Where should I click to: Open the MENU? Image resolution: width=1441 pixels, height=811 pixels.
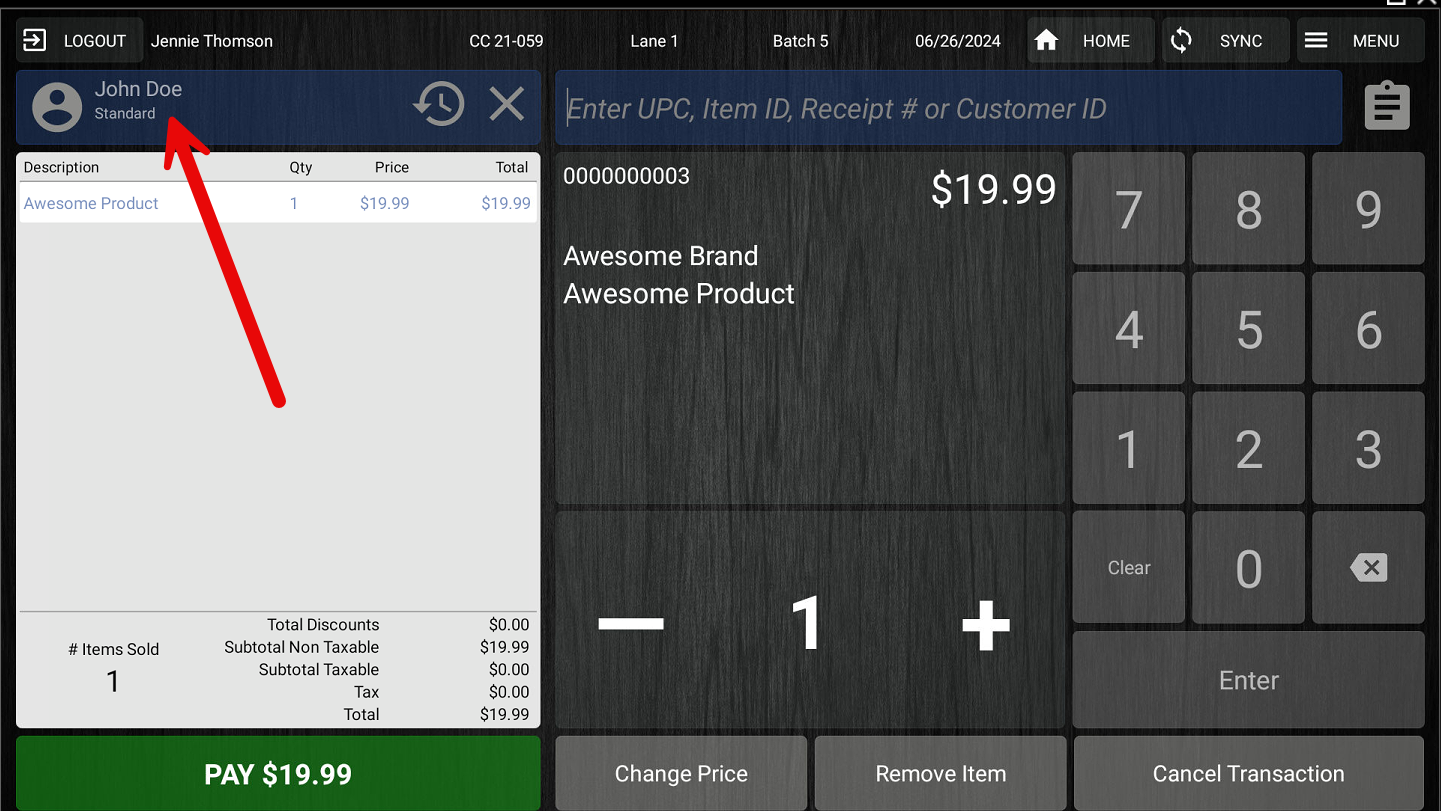1361,41
